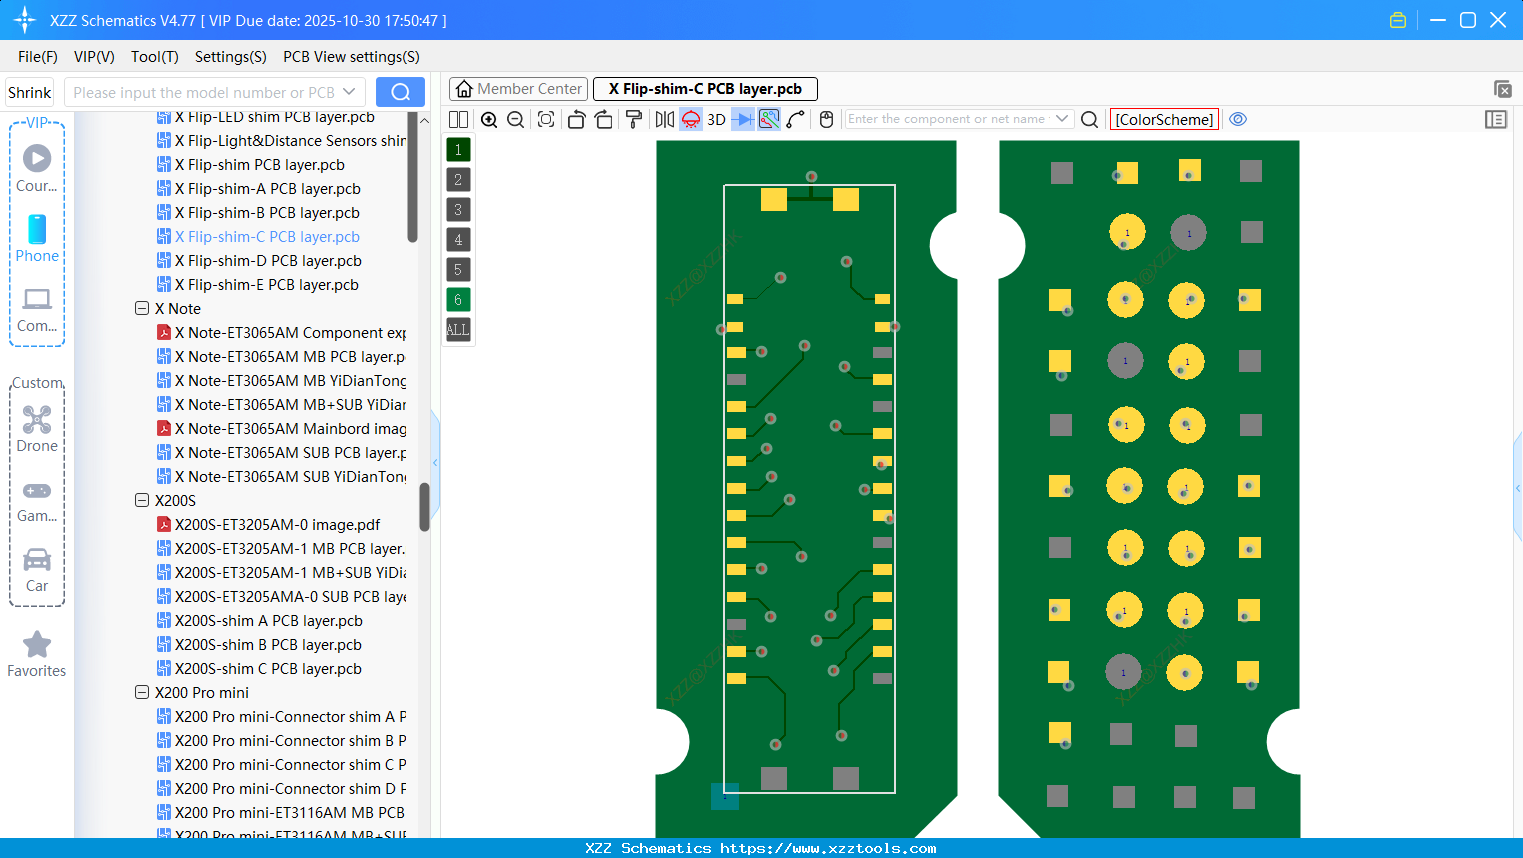The width and height of the screenshot is (1523, 858).
Task: Zoom in on the PCB view
Action: point(489,119)
